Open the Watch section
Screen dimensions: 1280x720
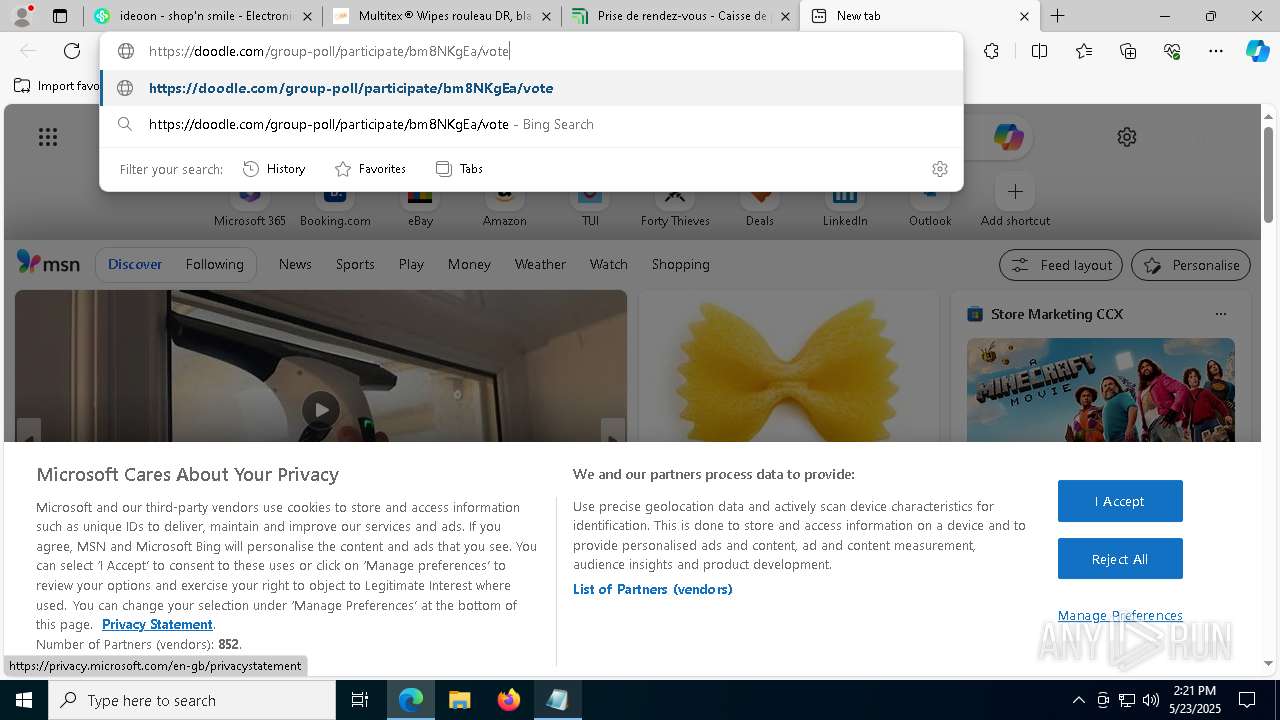coord(608,264)
